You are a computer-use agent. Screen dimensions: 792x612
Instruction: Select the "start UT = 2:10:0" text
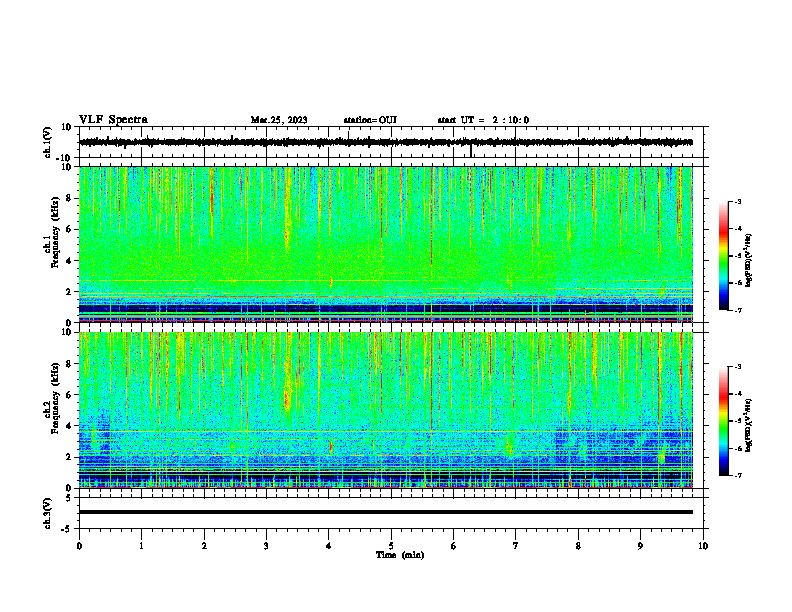point(483,120)
